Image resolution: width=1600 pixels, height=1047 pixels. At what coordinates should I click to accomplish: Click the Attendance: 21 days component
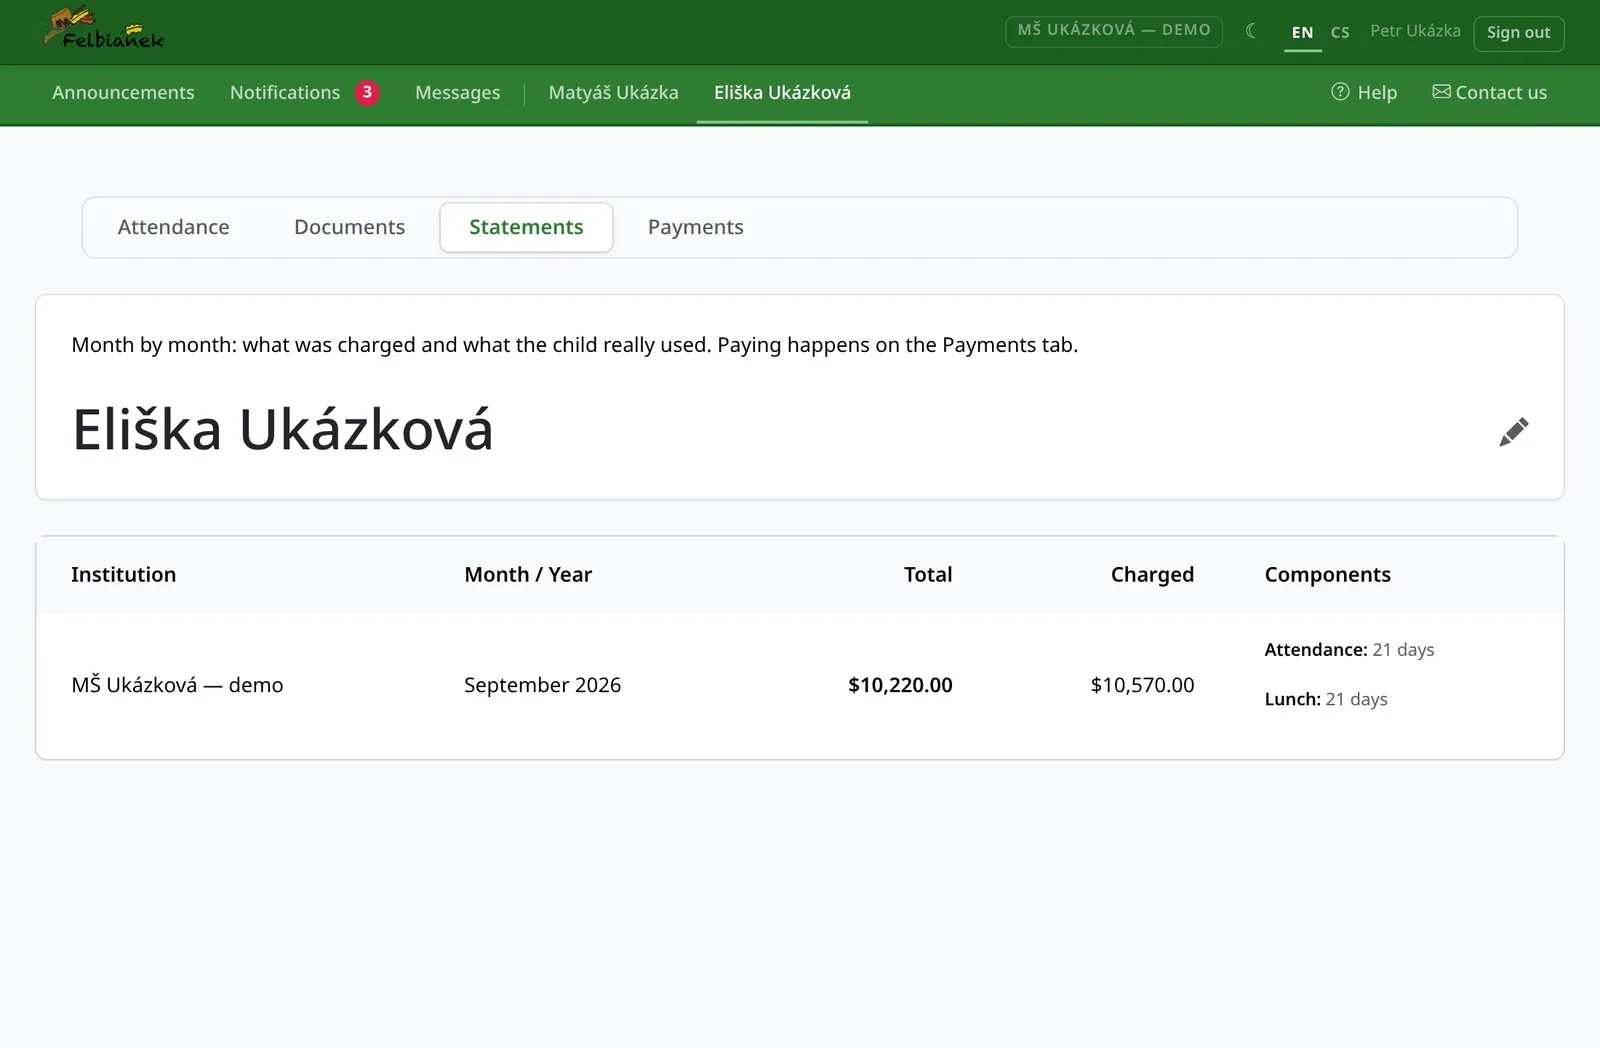1349,649
